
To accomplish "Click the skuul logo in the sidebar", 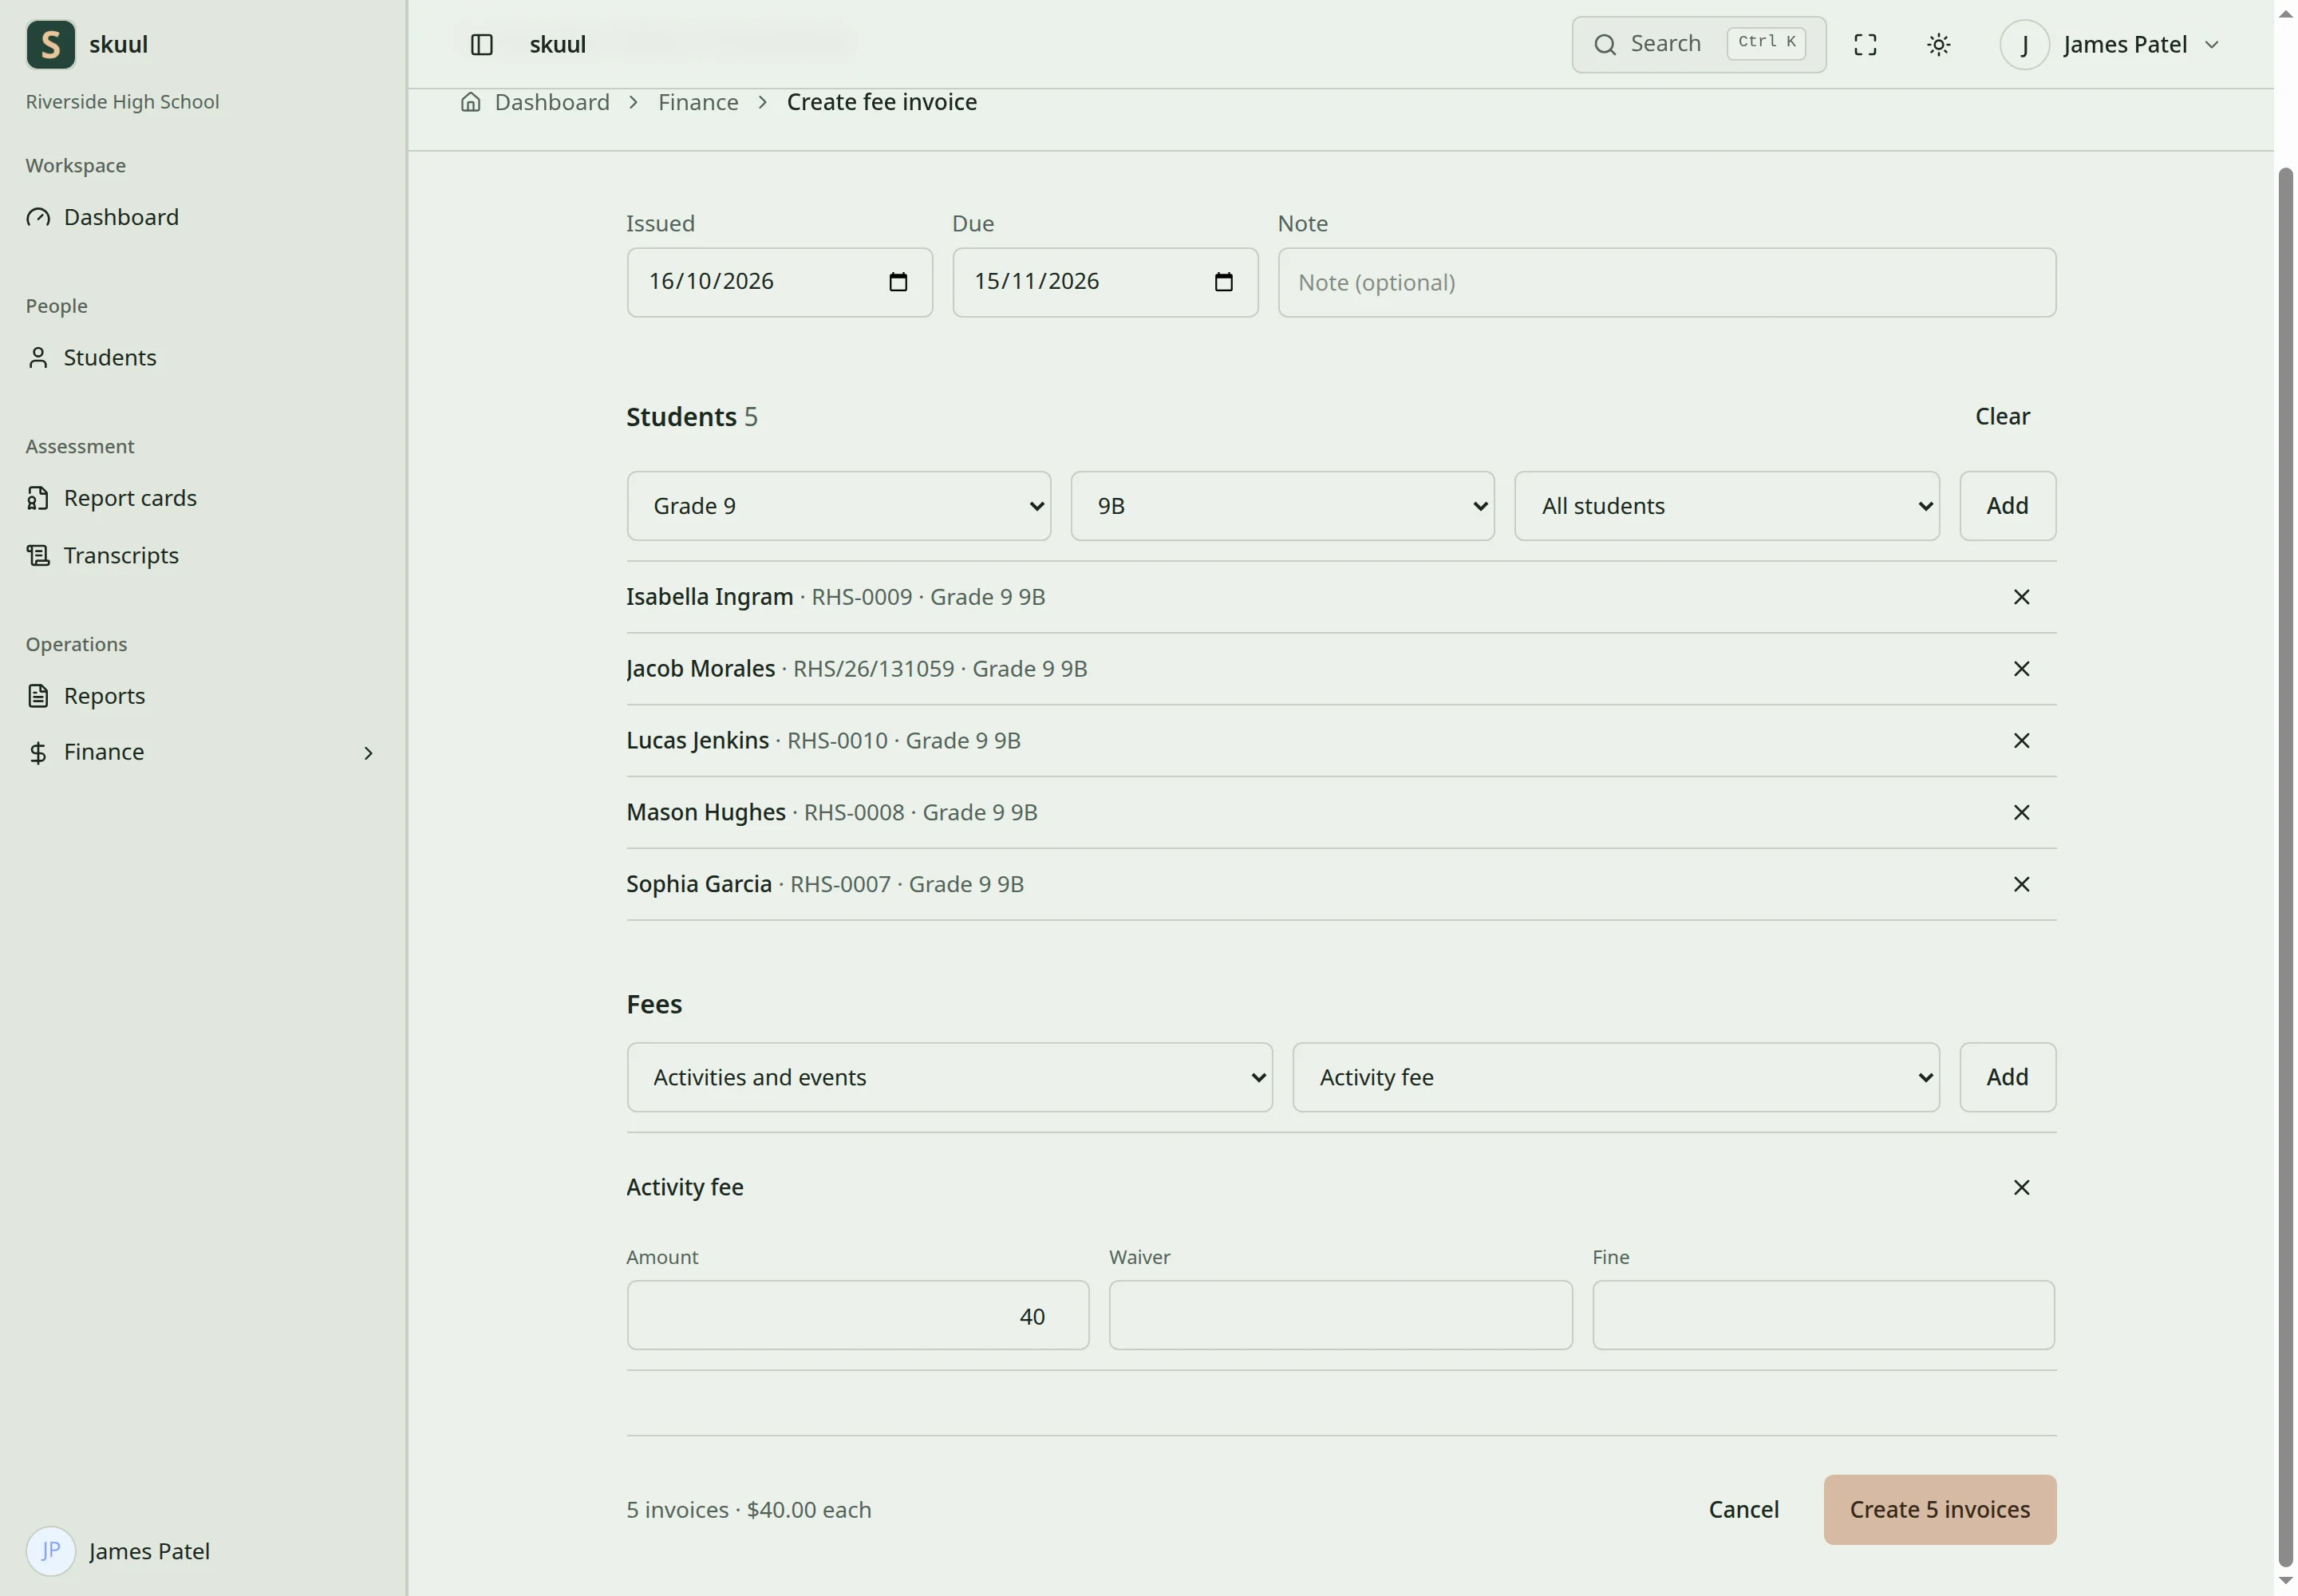I will (x=51, y=44).
